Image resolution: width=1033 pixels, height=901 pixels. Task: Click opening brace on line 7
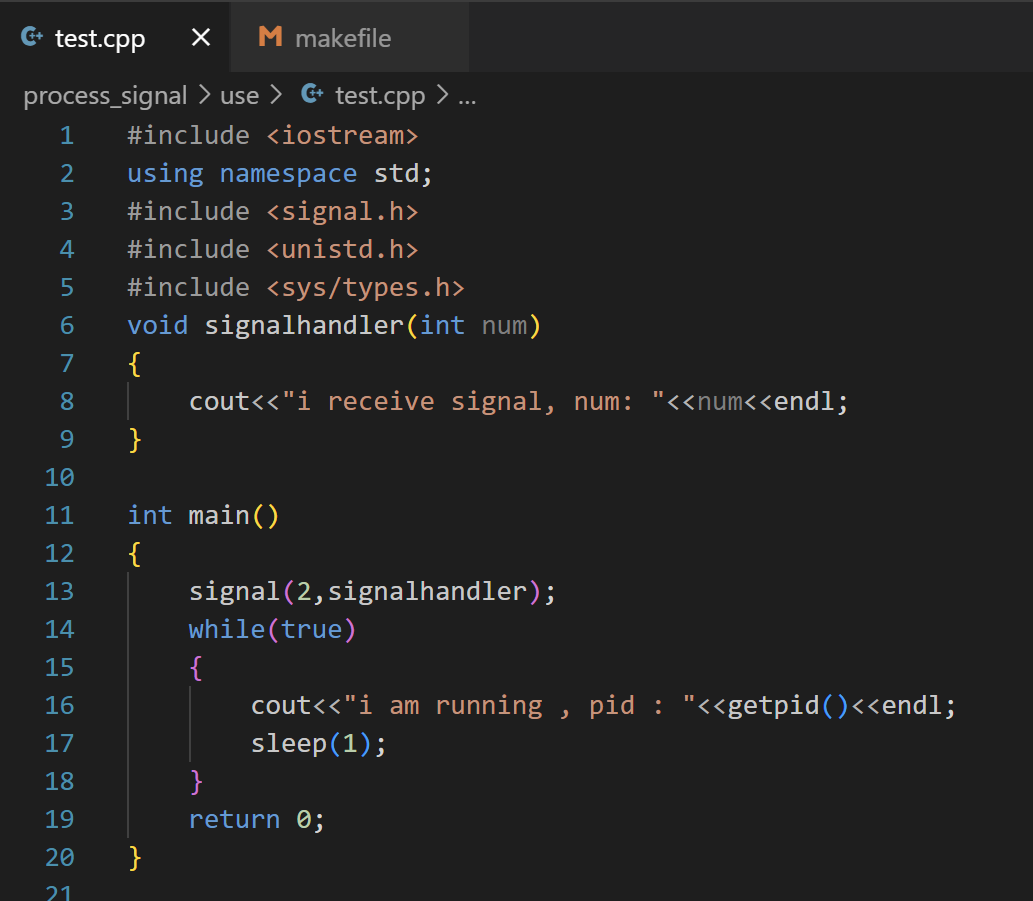(x=134, y=364)
